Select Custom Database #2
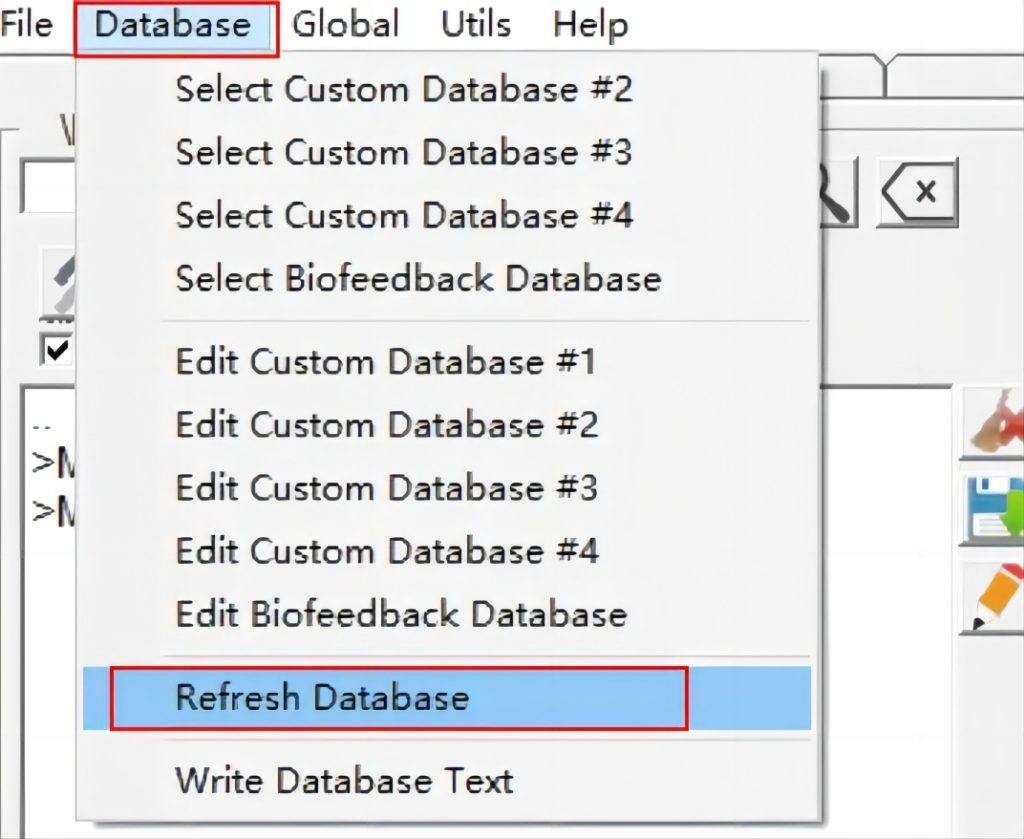1024x839 pixels. [x=404, y=89]
